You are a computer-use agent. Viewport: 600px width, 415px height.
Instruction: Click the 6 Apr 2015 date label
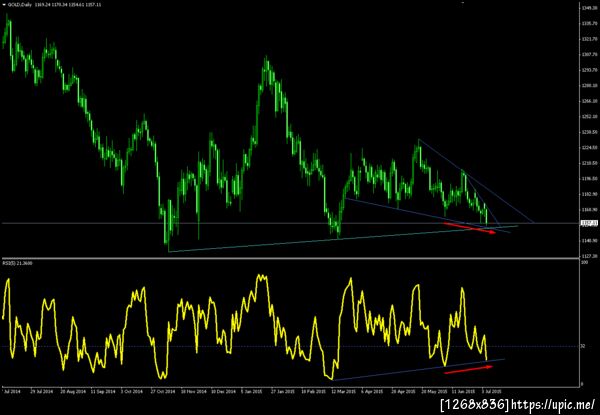pos(372,392)
